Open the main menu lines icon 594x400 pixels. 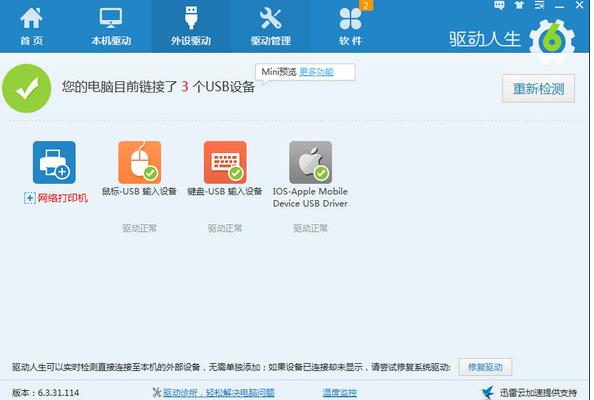point(539,5)
